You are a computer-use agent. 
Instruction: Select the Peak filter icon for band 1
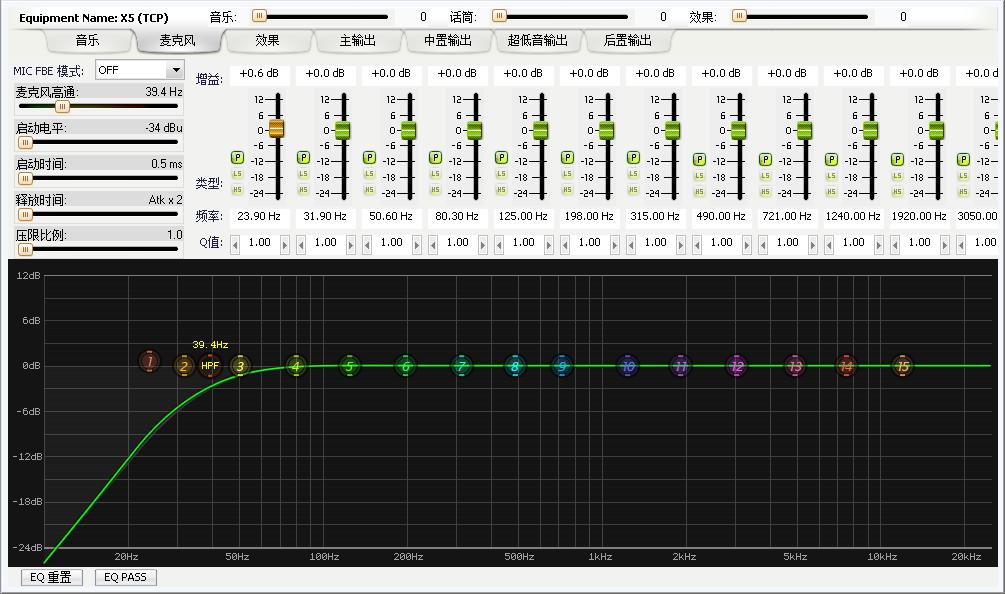[x=237, y=157]
